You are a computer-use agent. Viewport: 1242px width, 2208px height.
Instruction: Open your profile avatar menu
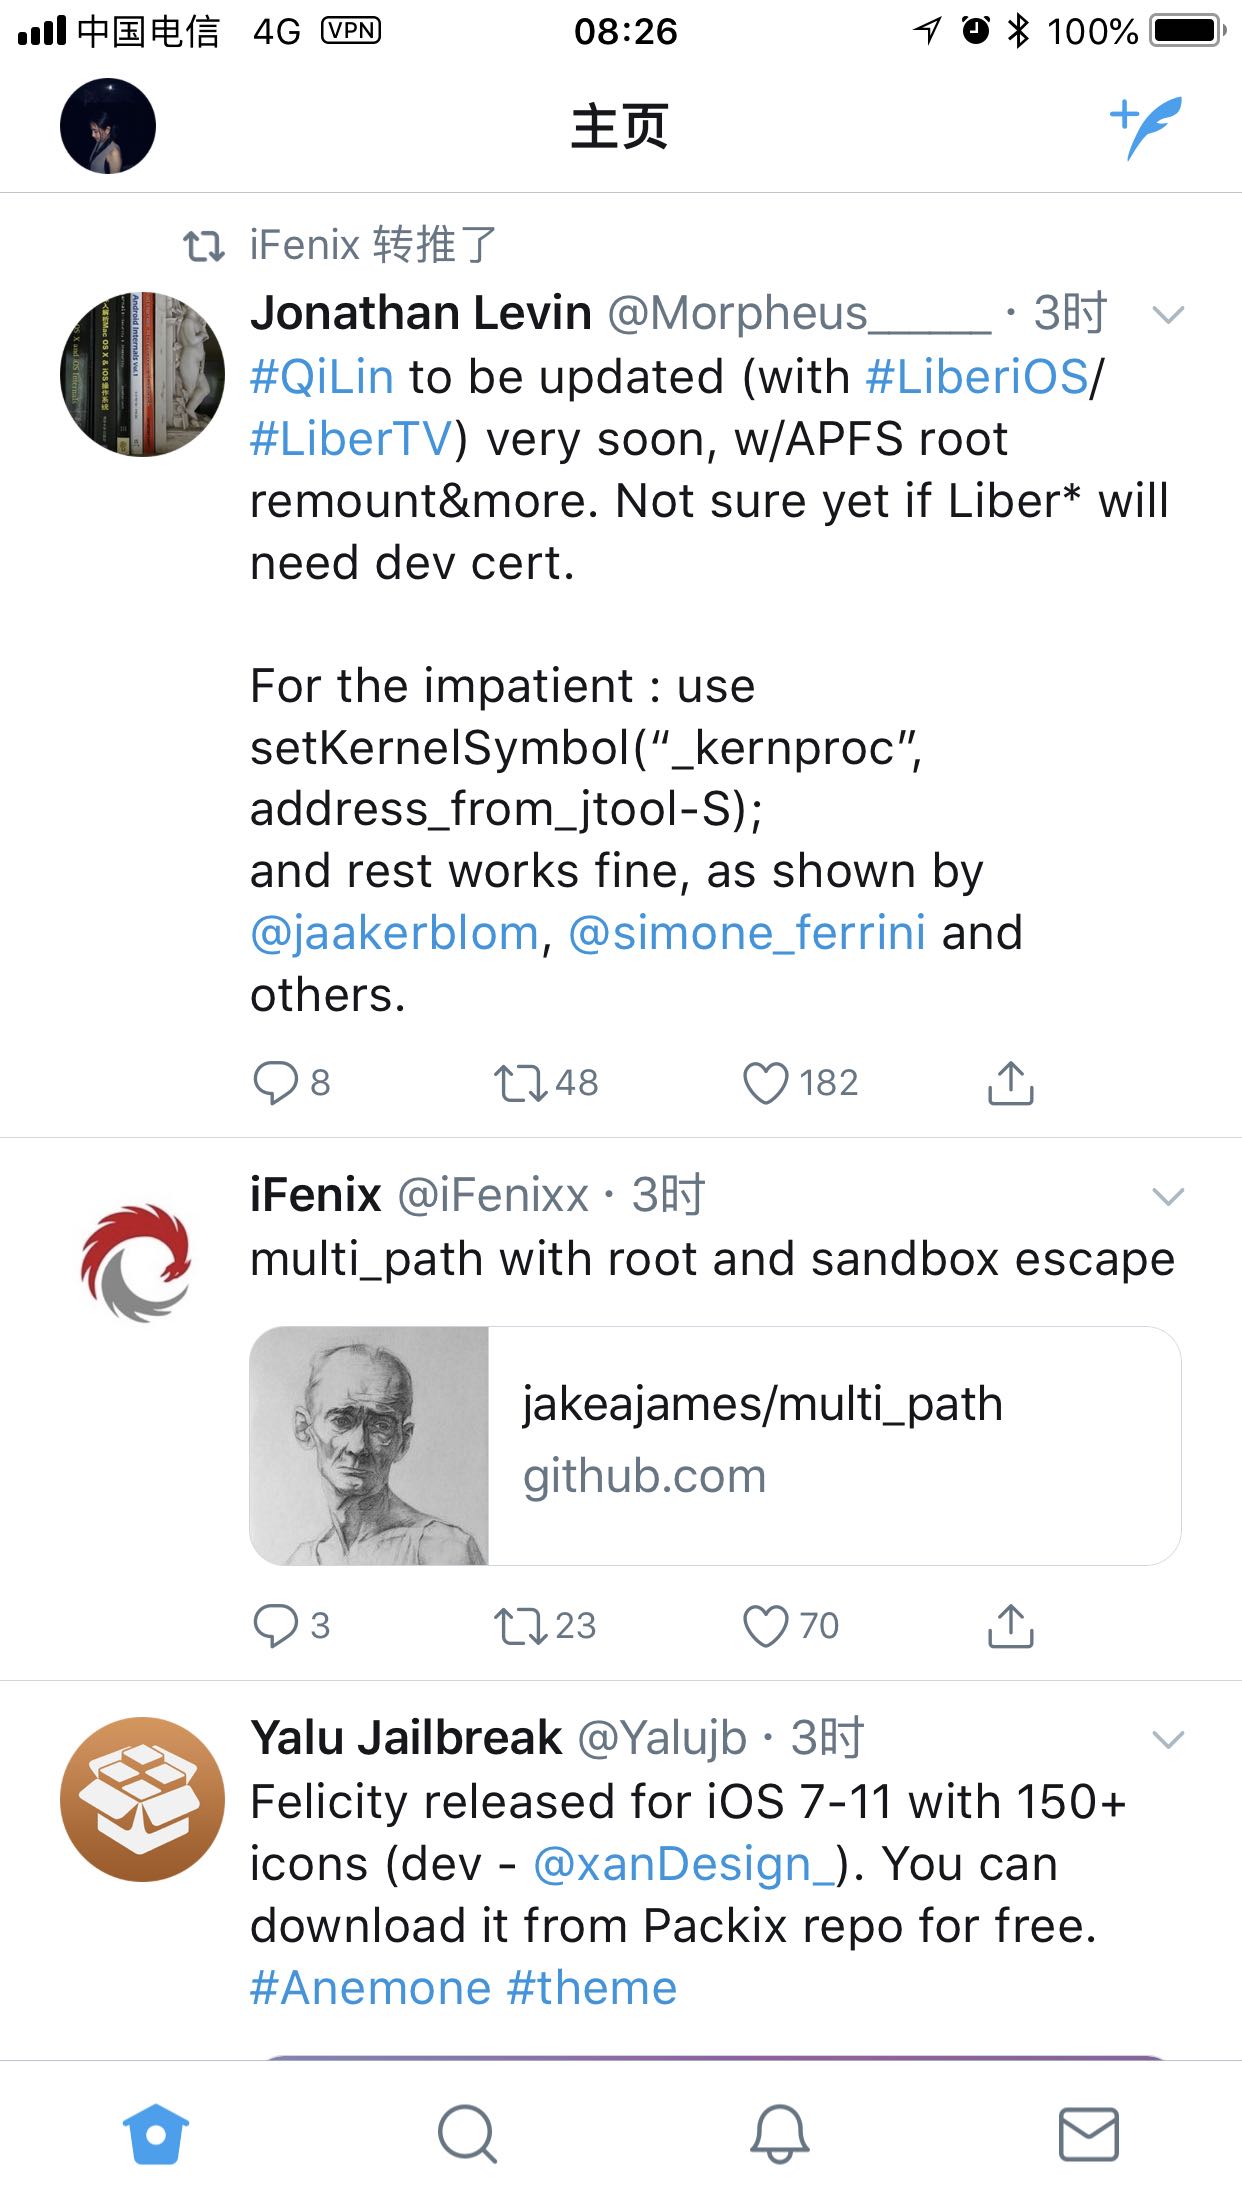click(108, 127)
